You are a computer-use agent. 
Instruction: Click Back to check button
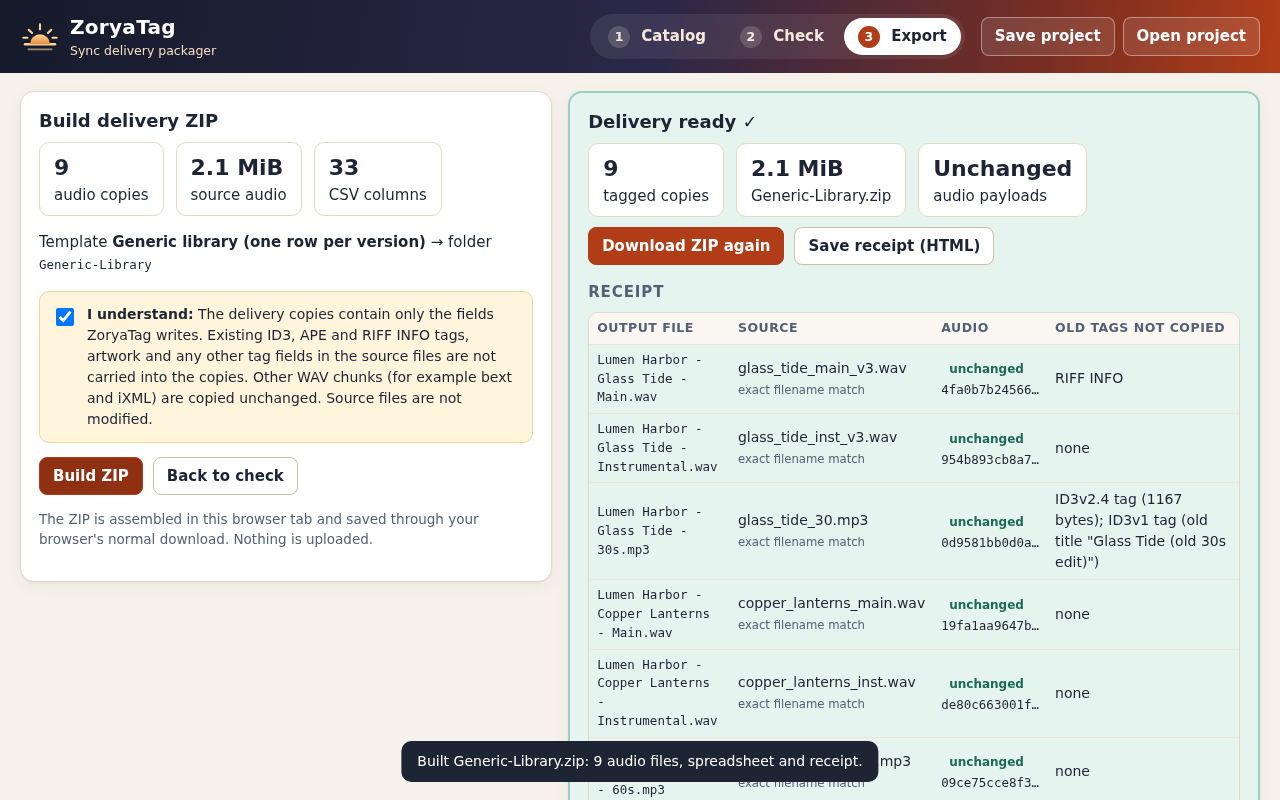pos(225,476)
